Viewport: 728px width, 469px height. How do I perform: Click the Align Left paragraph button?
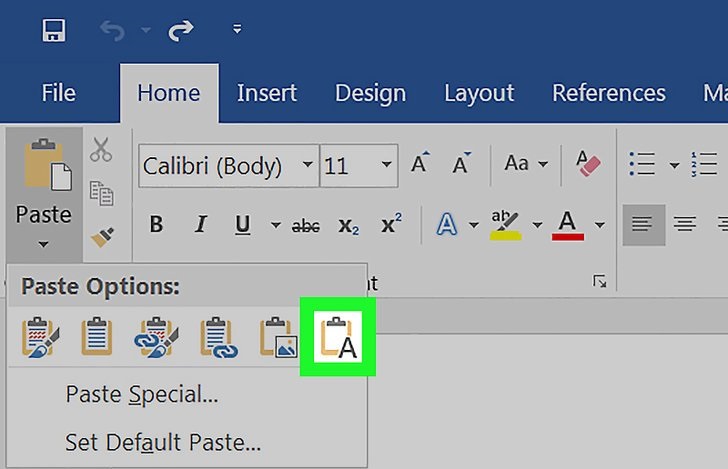pyautogui.click(x=642, y=225)
